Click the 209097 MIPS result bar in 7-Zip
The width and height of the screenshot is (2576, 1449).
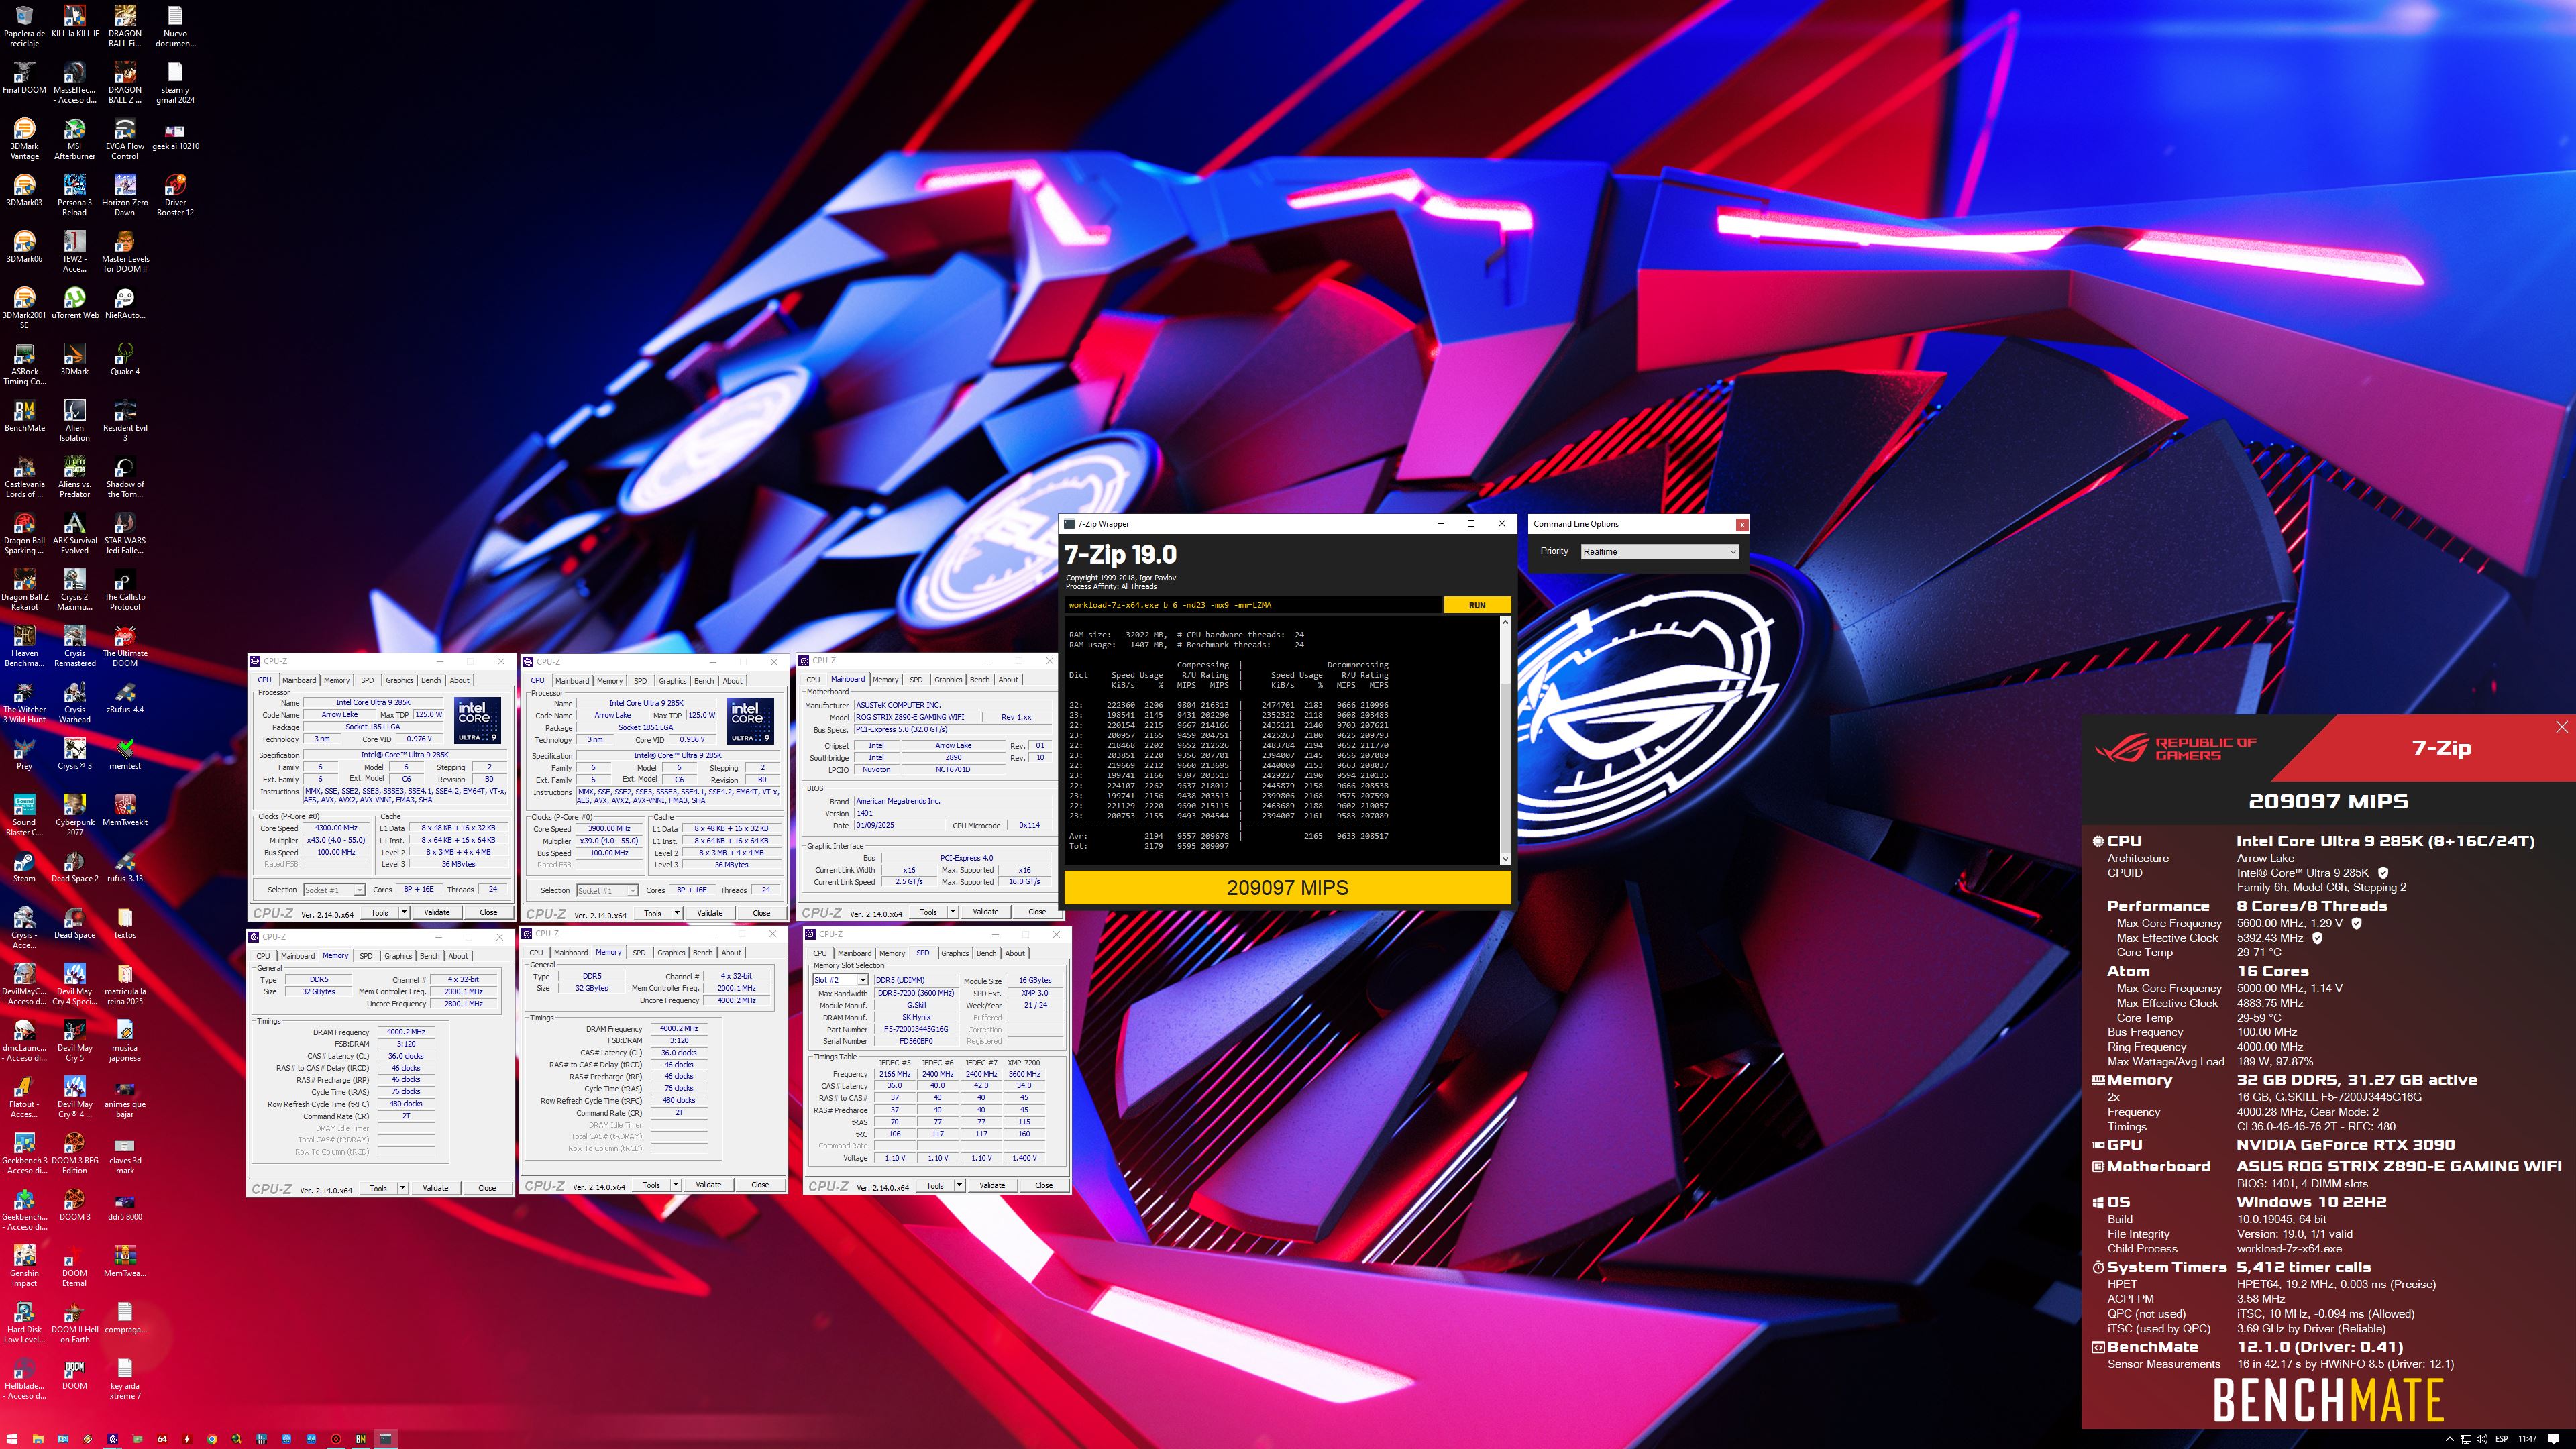1287,887
